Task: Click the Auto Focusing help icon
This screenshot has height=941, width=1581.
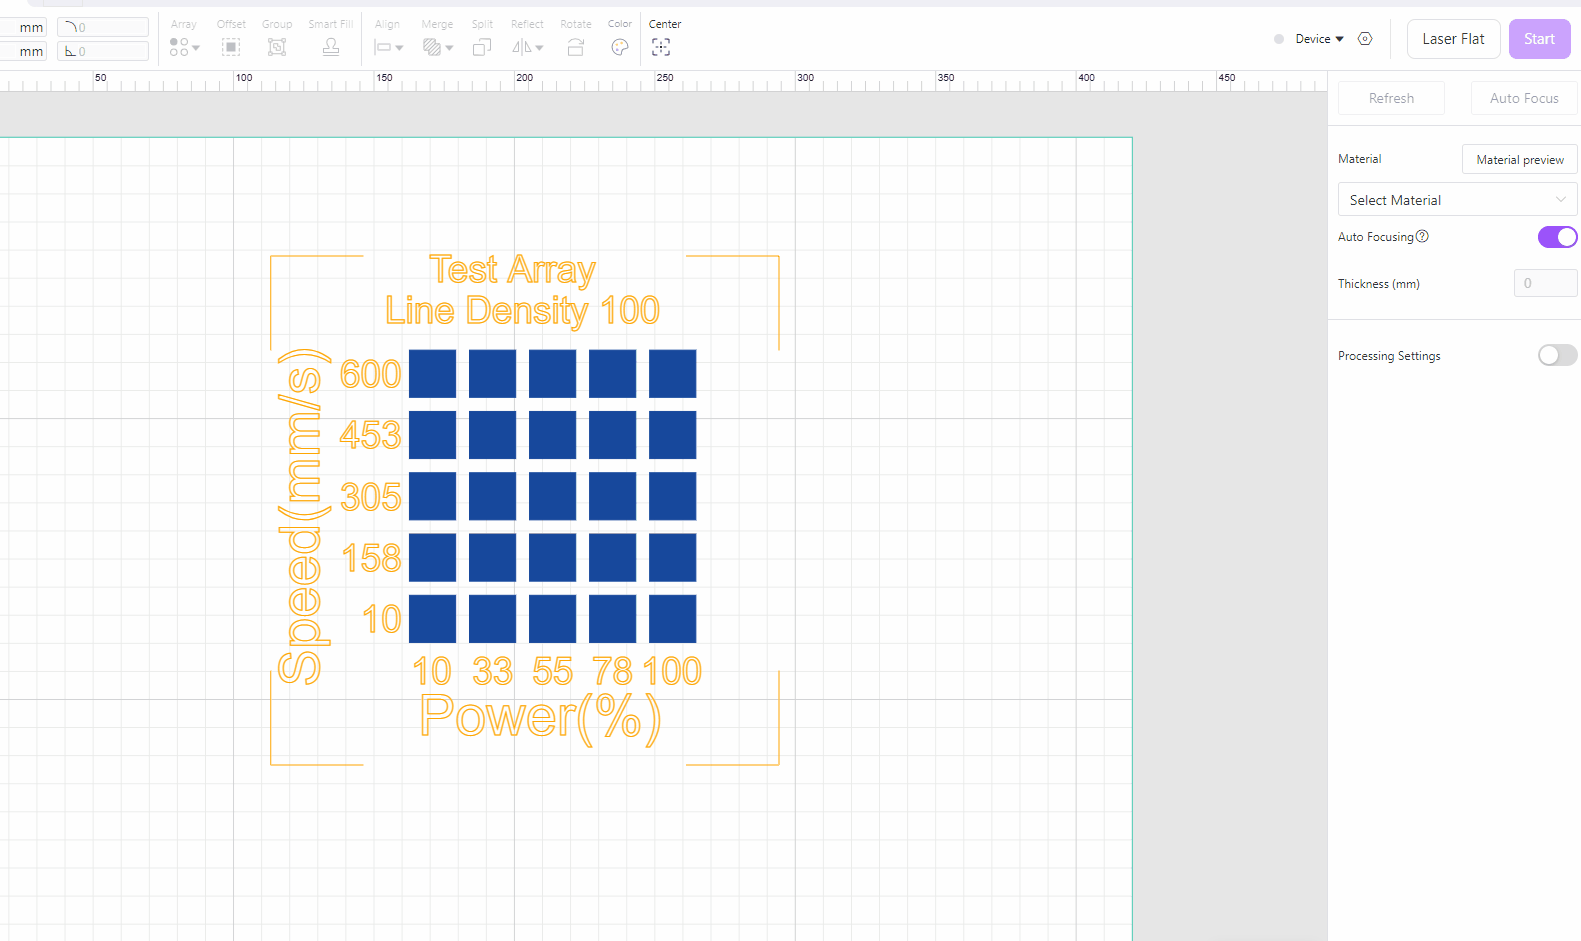Action: coord(1423,237)
